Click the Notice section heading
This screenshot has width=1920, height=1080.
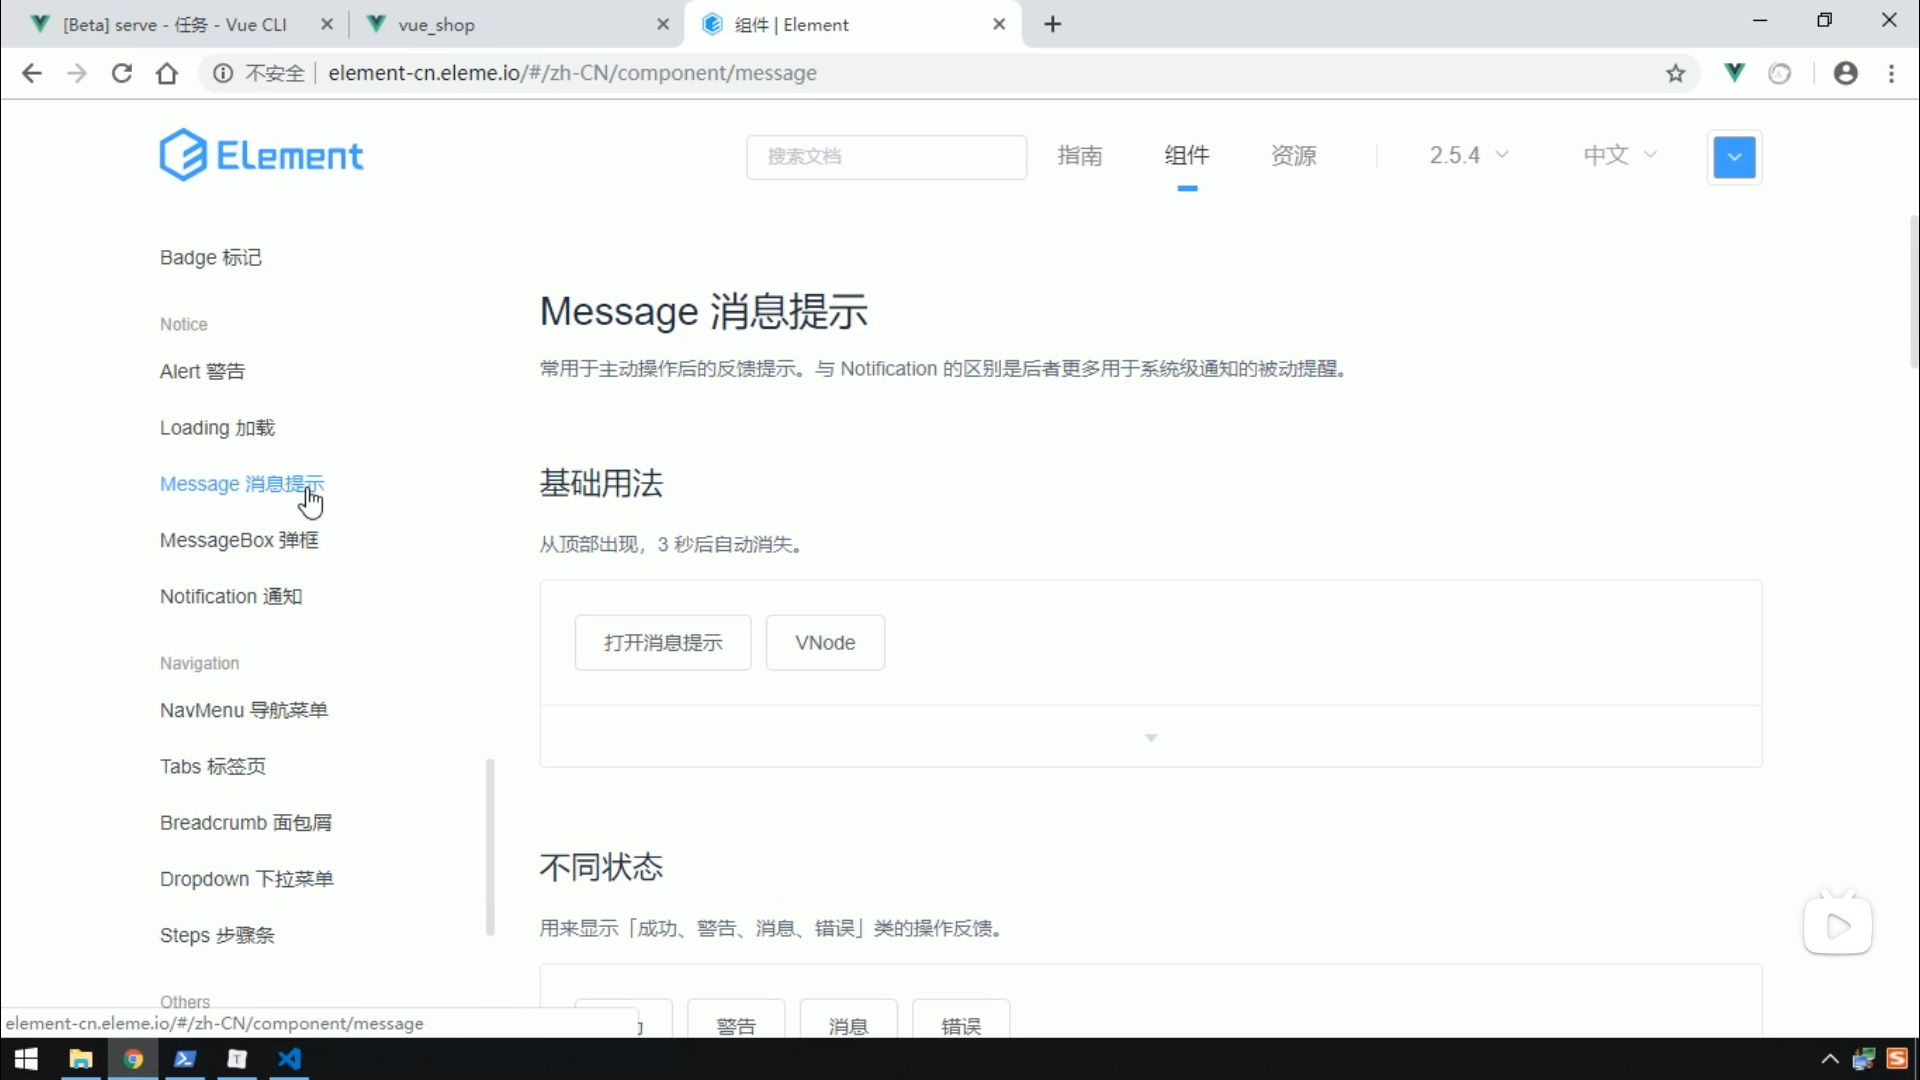184,325
